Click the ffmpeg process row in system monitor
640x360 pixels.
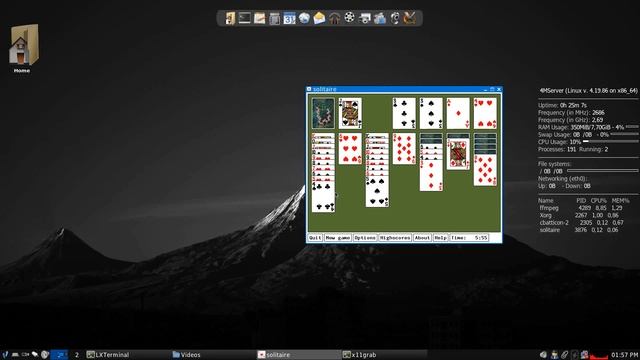click(x=581, y=208)
